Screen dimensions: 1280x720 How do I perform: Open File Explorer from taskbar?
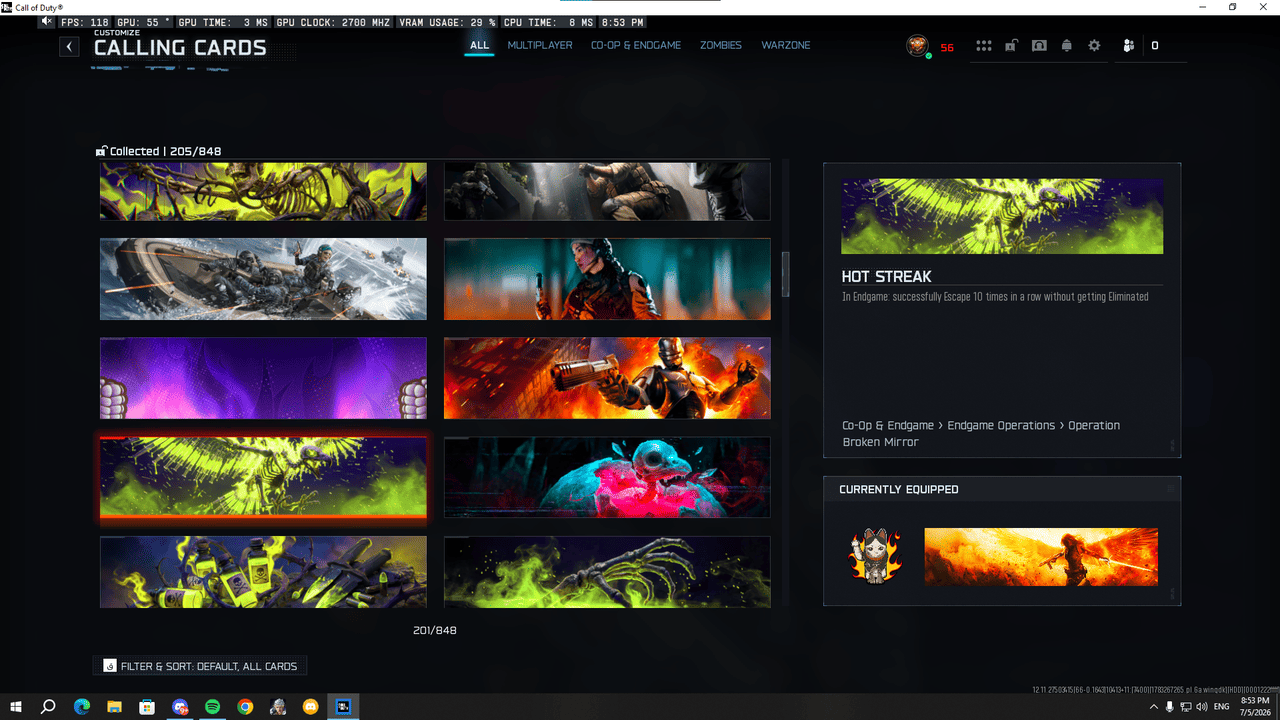point(114,707)
